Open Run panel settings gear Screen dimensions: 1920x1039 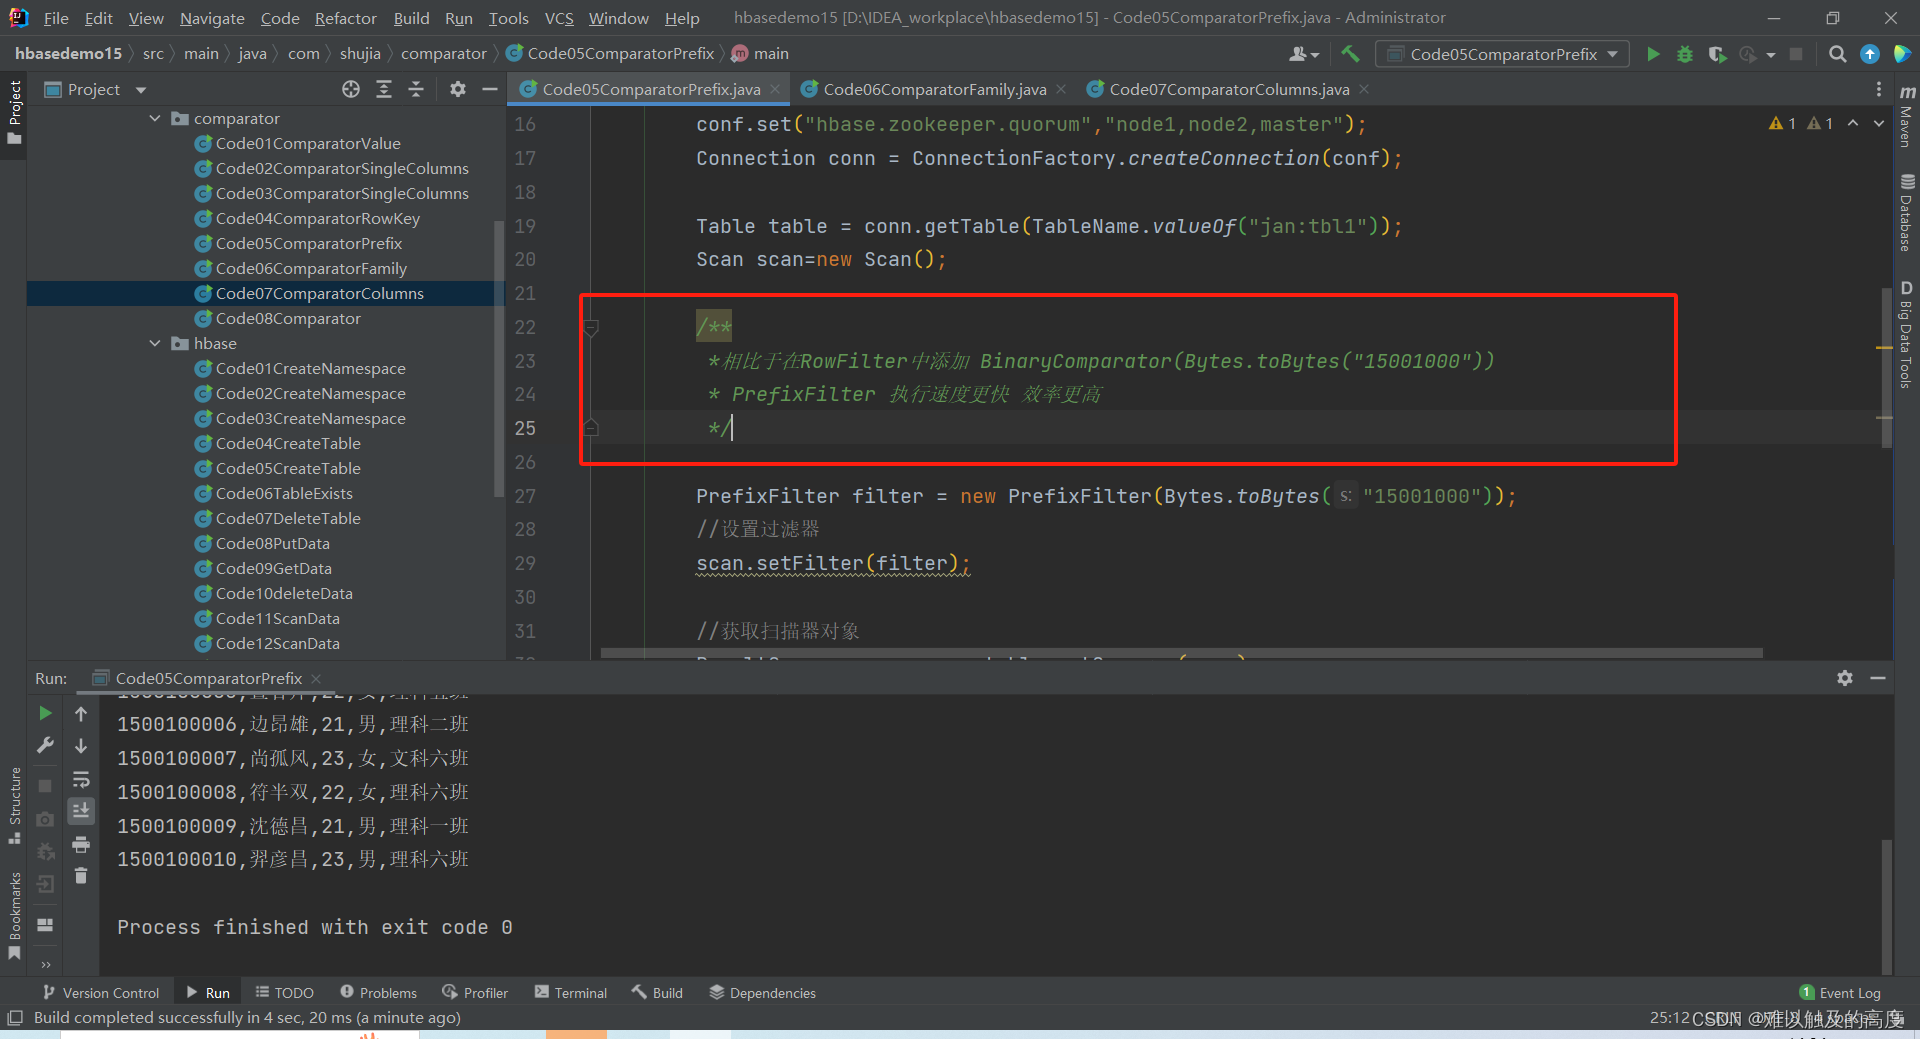(1845, 678)
